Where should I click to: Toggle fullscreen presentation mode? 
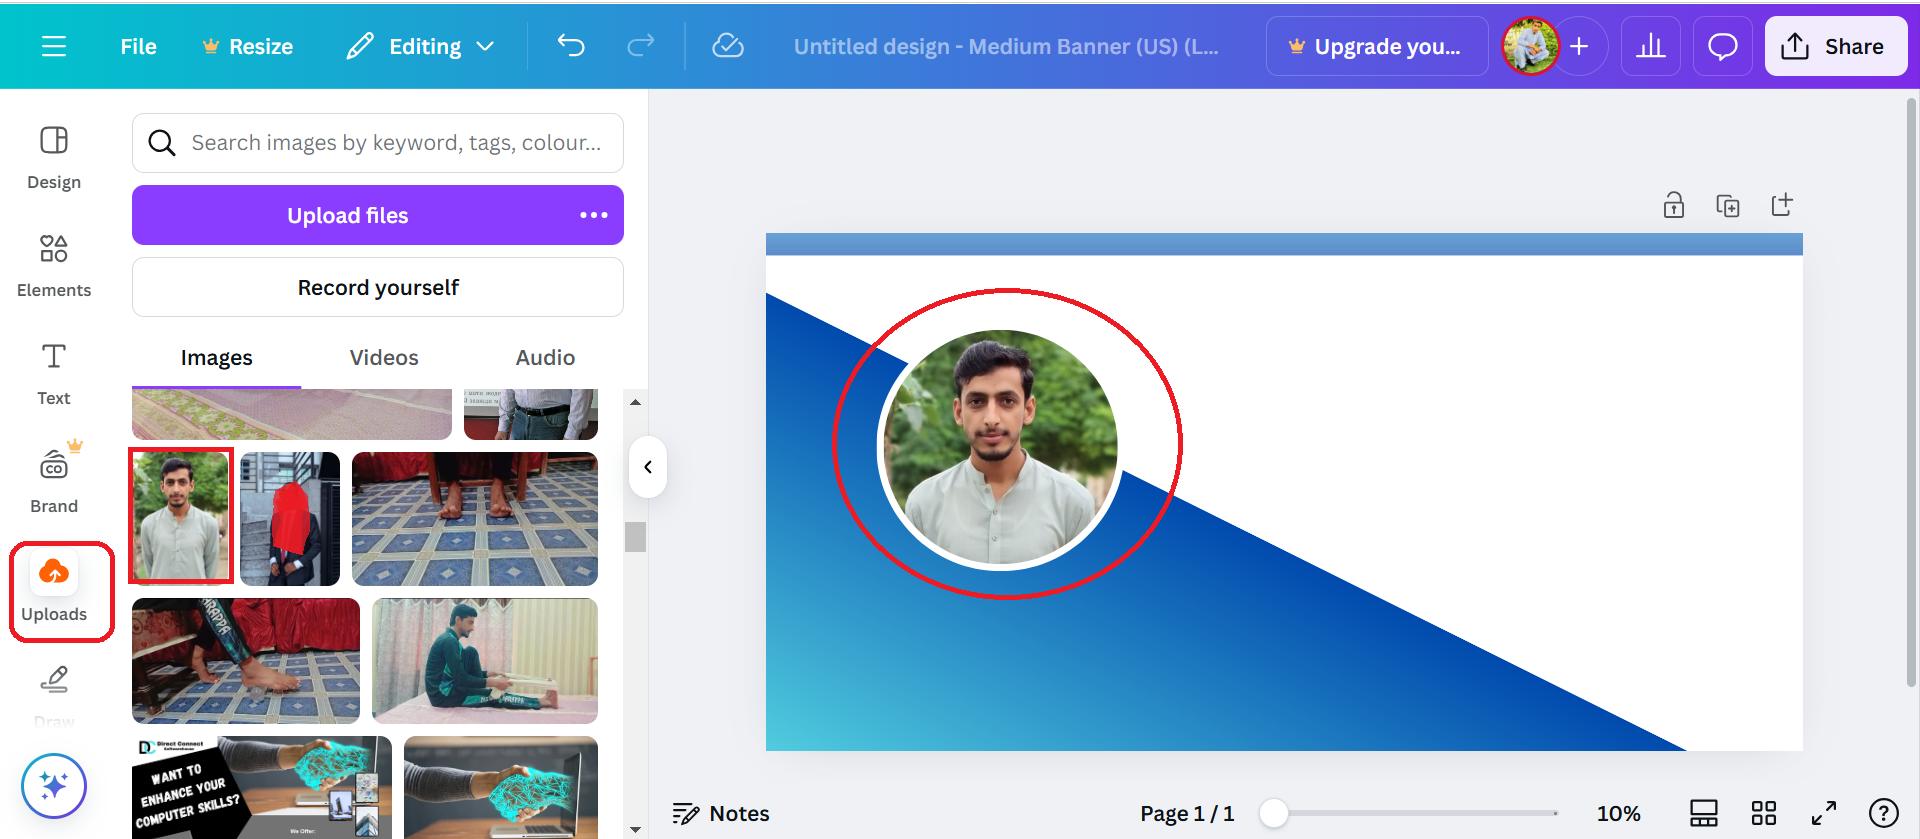coord(1824,813)
